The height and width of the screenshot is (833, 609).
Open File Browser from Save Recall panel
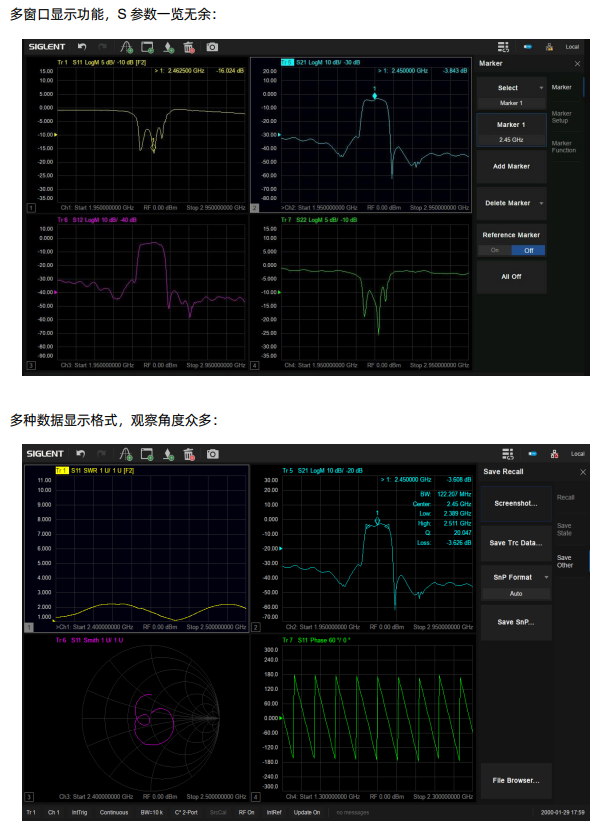515,780
